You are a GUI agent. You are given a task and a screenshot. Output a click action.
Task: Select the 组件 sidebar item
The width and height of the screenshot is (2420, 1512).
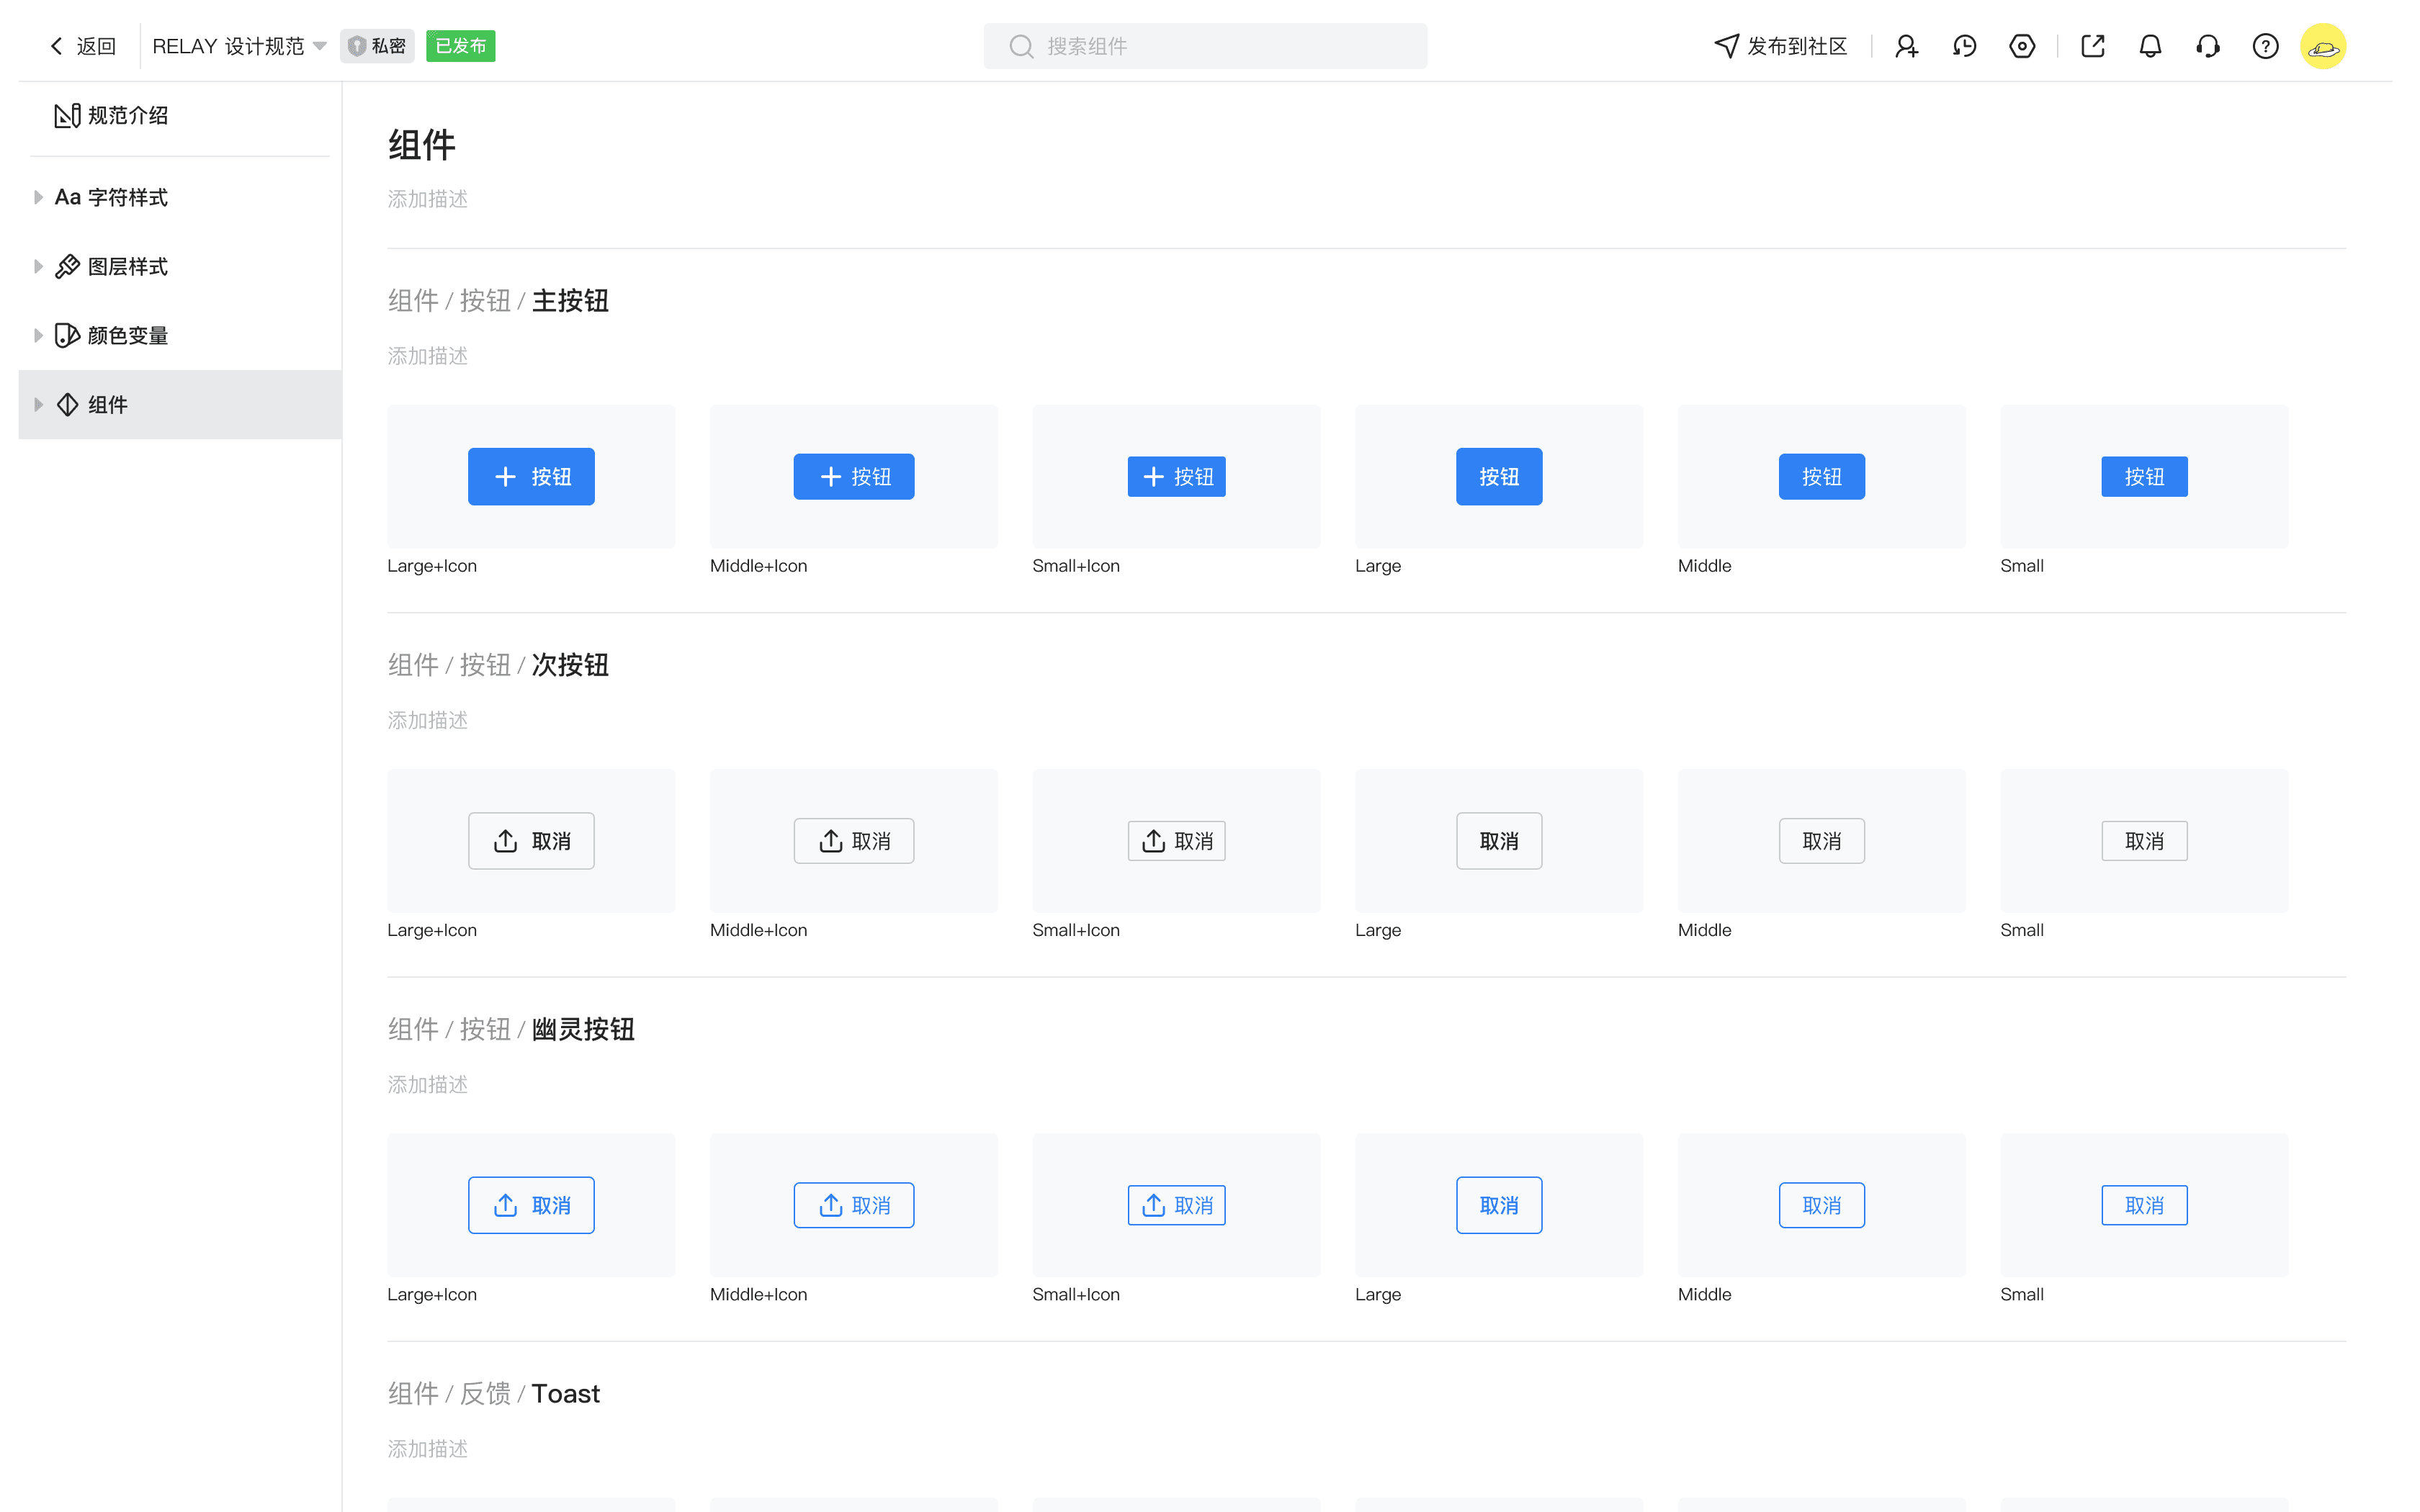[107, 404]
